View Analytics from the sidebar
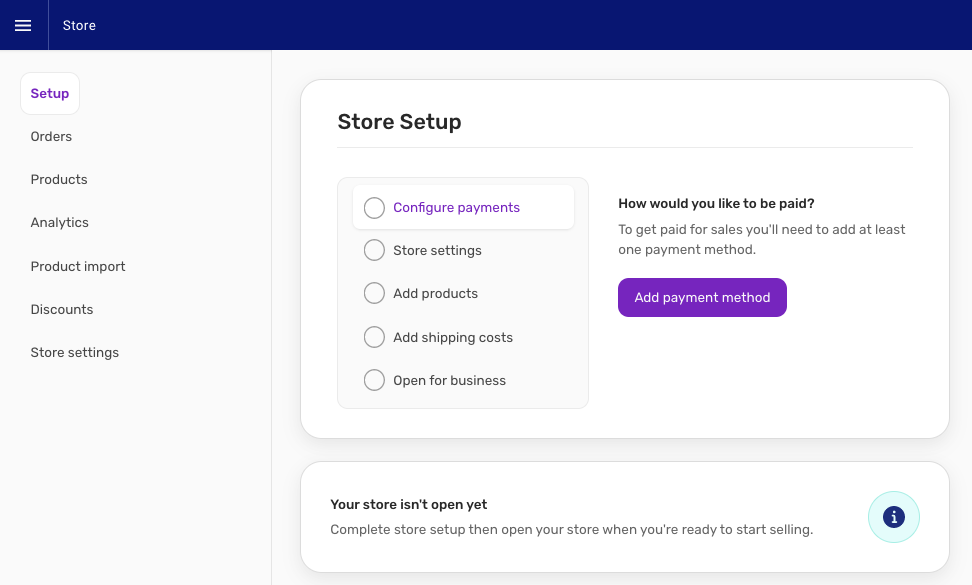 point(60,222)
